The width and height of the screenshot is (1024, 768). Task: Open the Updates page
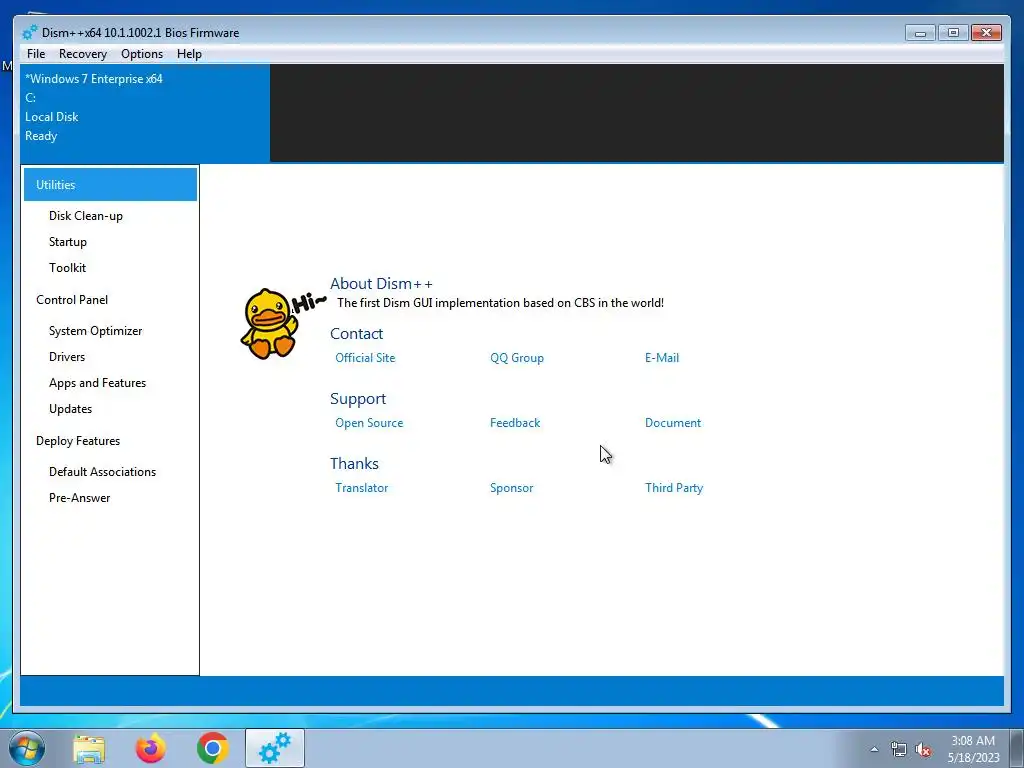(x=71, y=409)
